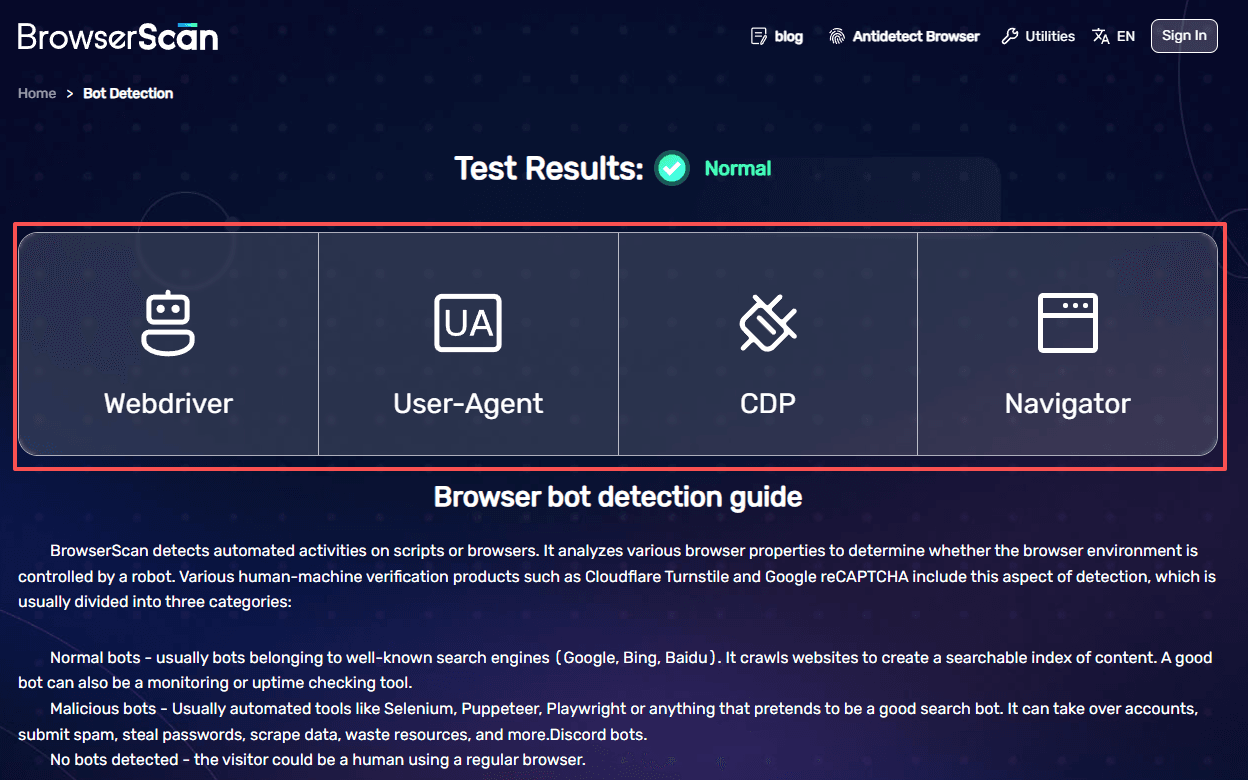1248x780 pixels.
Task: Click the blog document icon
Action: pyautogui.click(x=759, y=36)
